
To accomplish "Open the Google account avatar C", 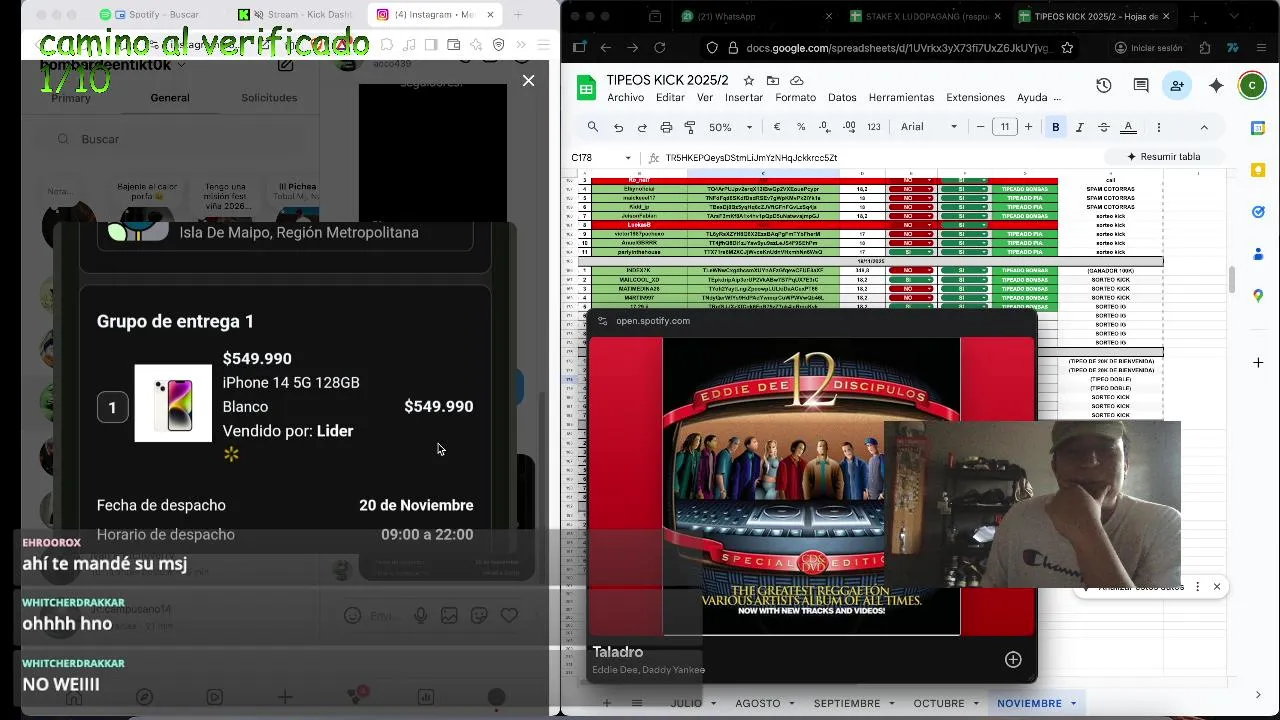I will pyautogui.click(x=1252, y=86).
